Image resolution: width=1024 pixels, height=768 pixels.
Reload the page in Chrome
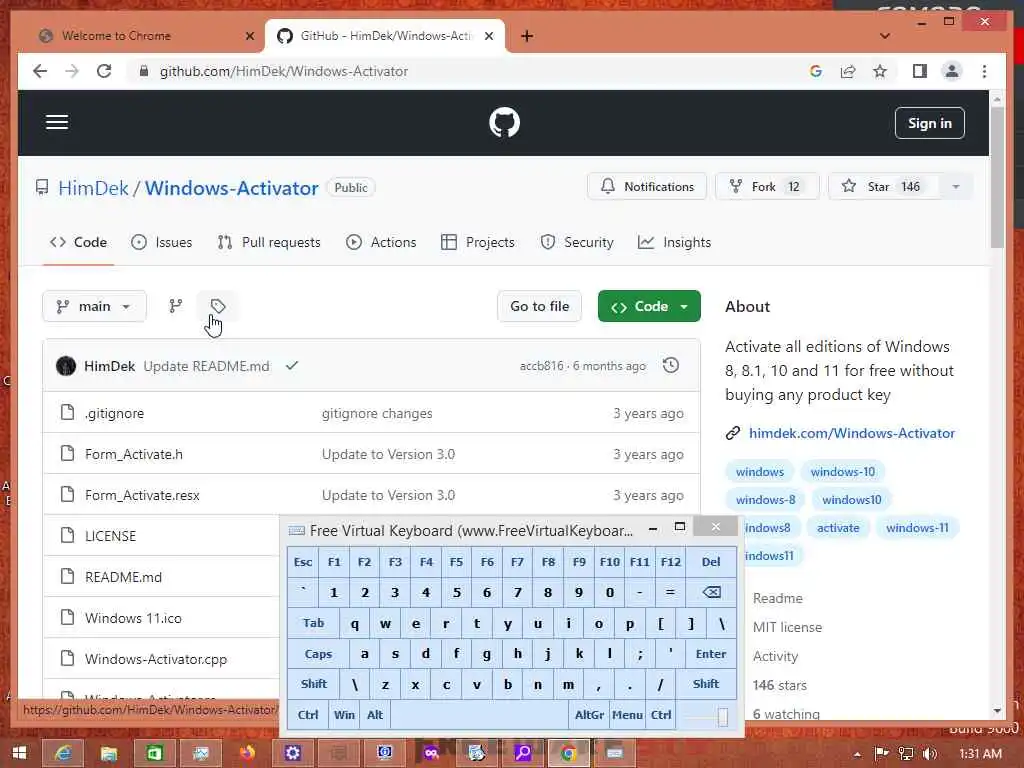[104, 71]
